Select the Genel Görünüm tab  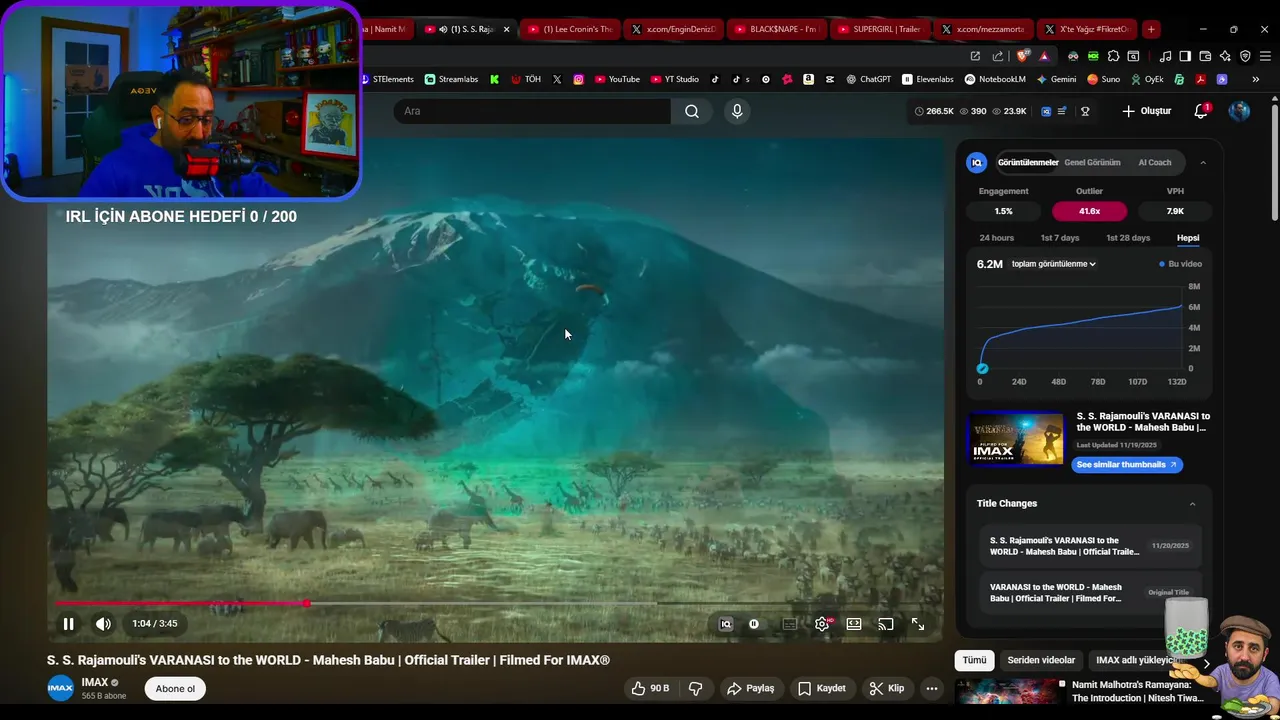[x=1092, y=162]
